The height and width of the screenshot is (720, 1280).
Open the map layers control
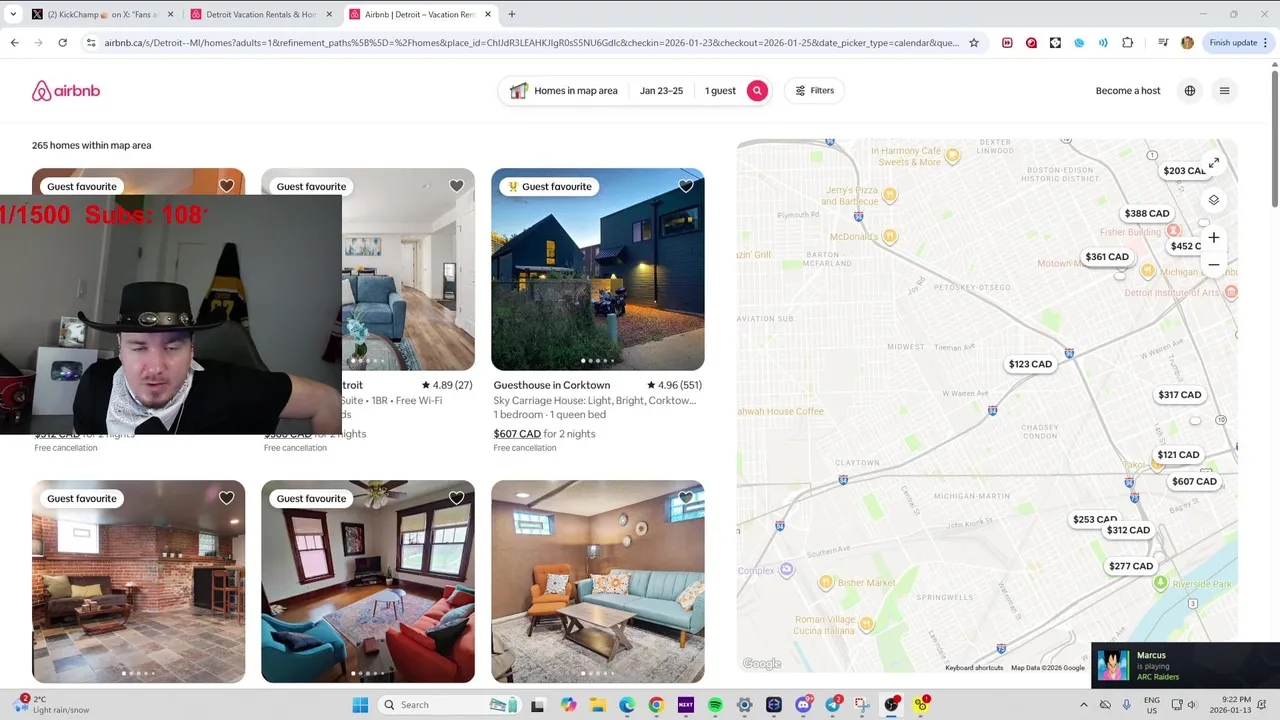[1213, 200]
